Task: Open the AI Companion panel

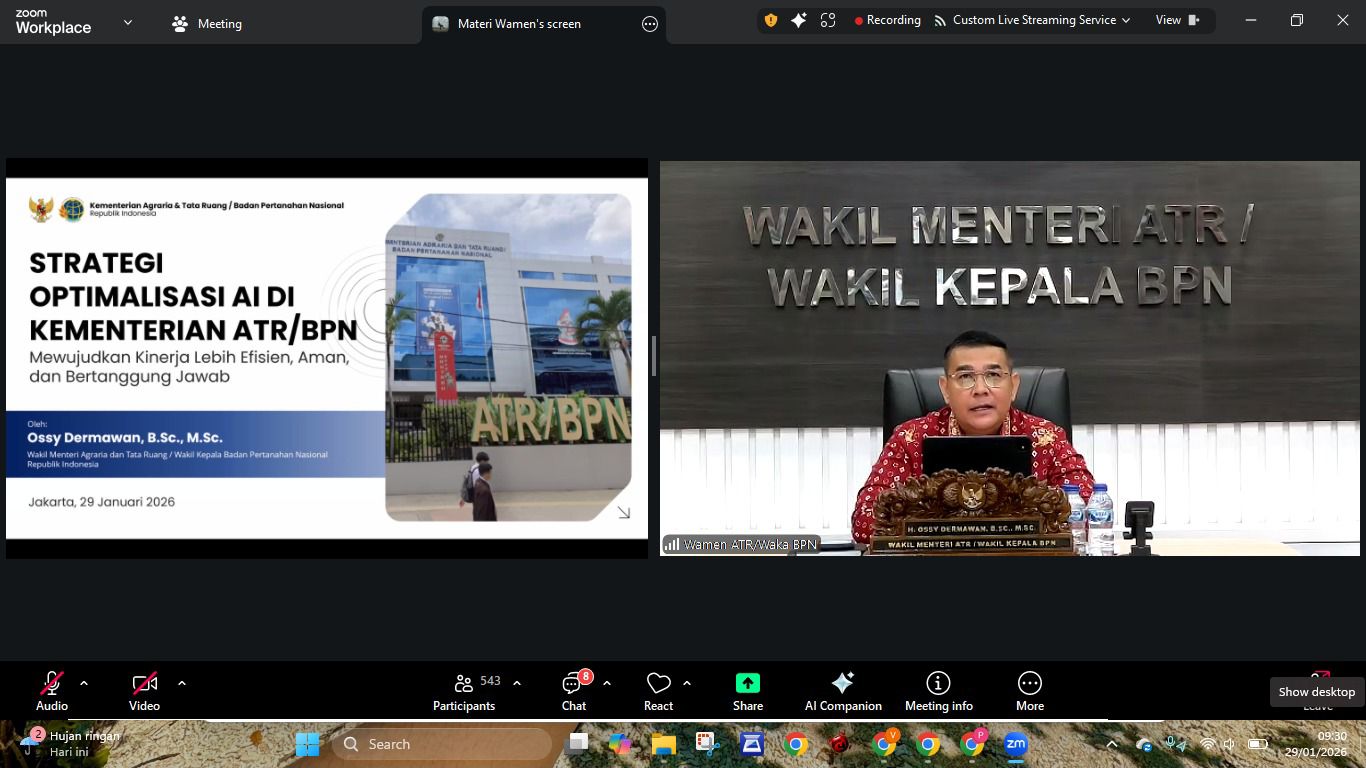Action: pyautogui.click(x=842, y=690)
